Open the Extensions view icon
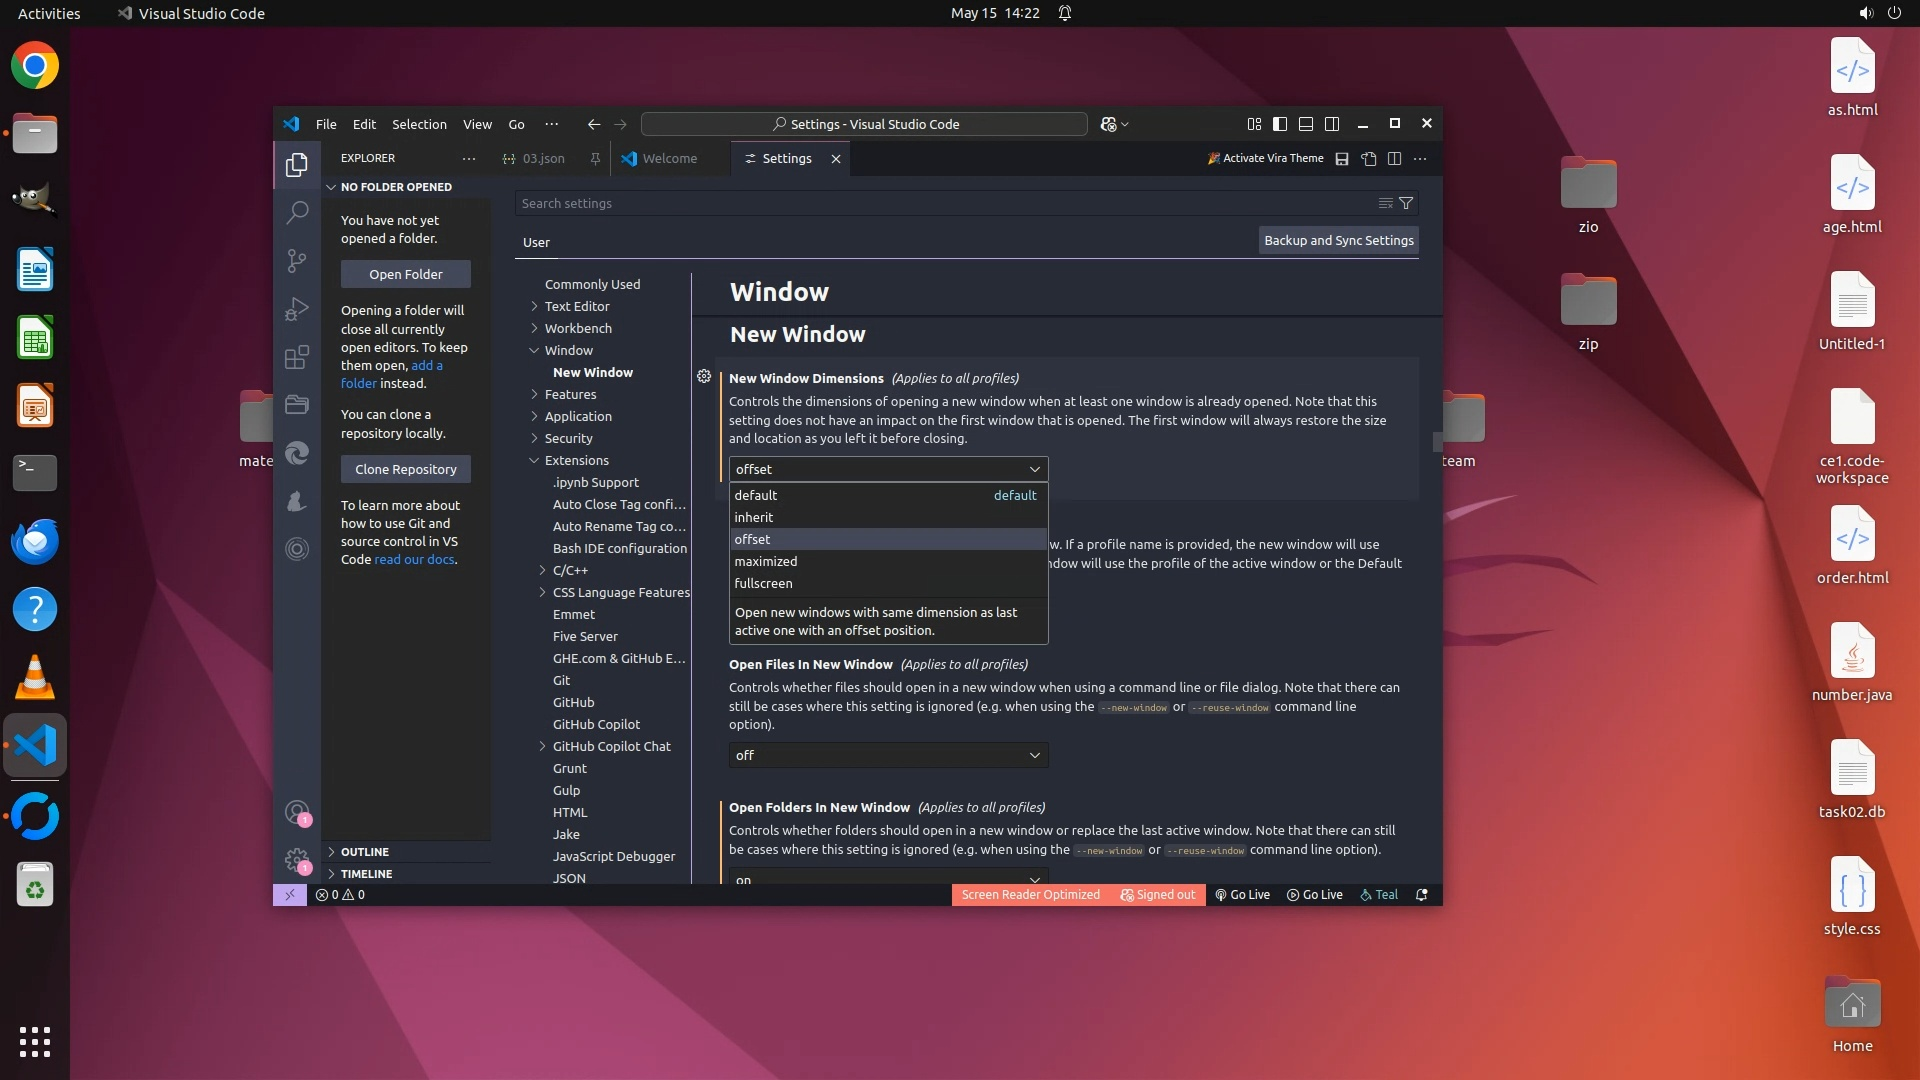Viewport: 1920px width, 1080px height. click(297, 358)
